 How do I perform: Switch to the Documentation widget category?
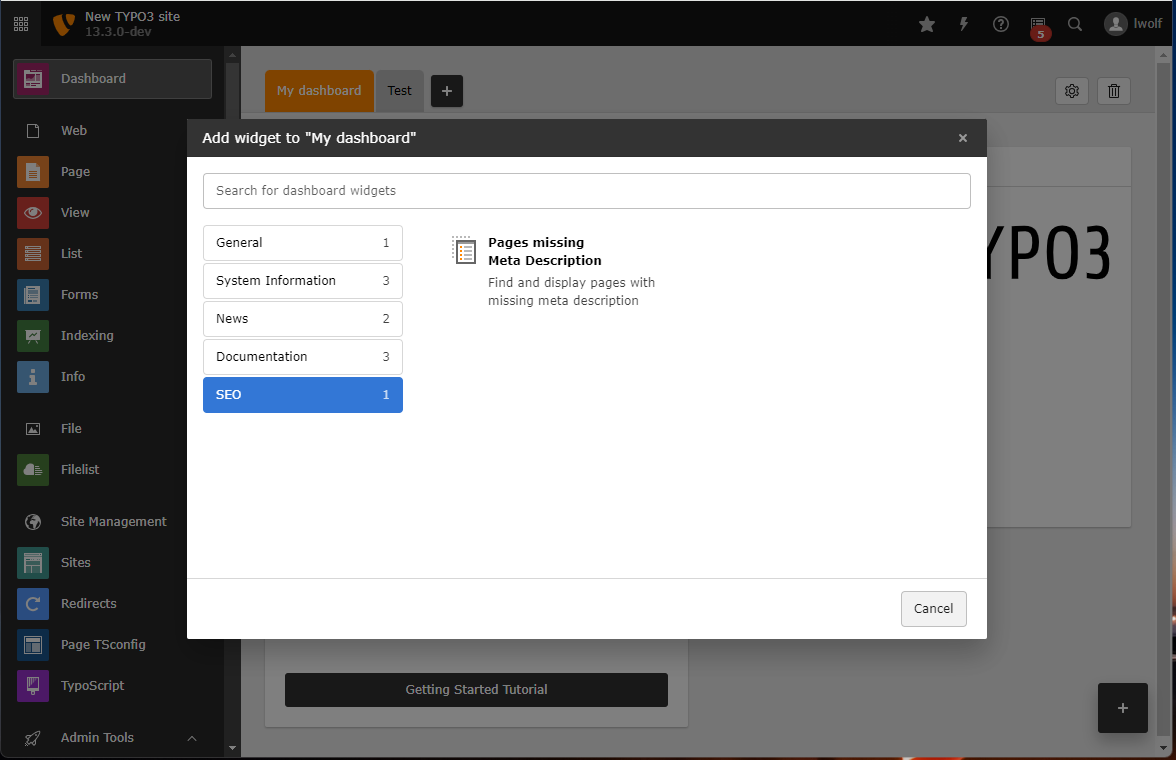pos(302,357)
